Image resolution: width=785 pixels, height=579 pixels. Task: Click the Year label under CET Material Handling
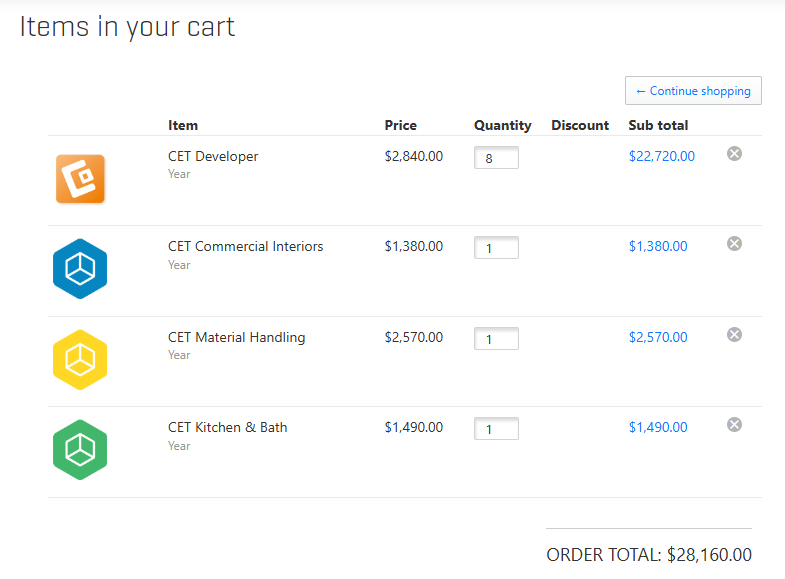179,355
